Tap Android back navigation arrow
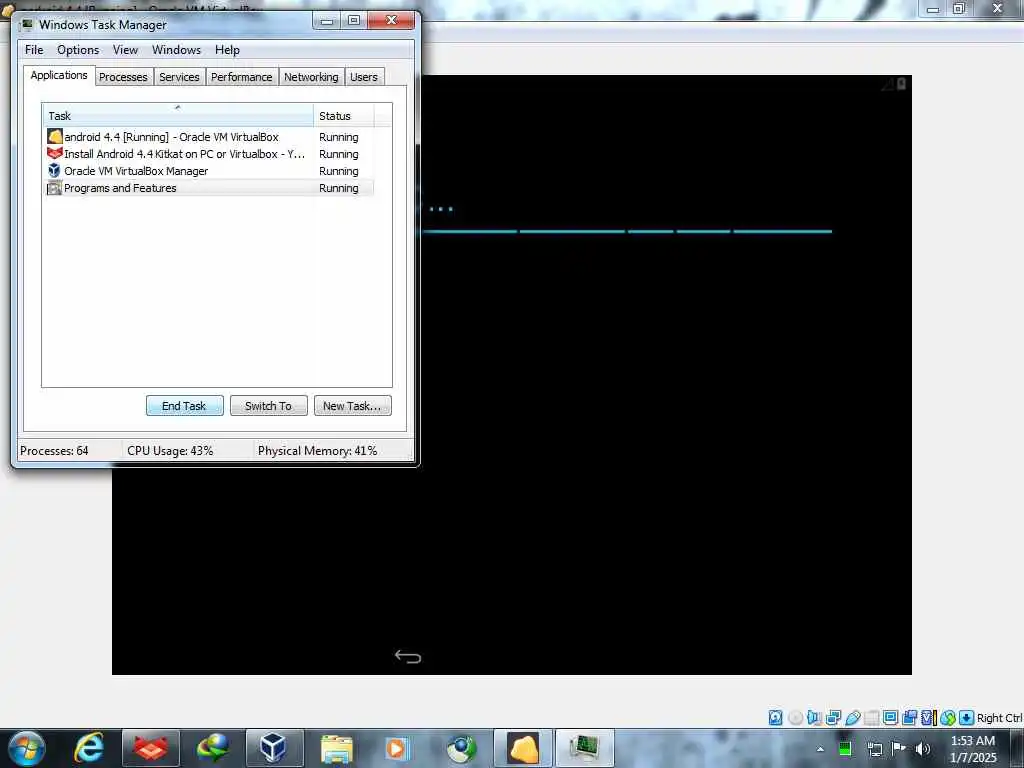Screen dimensions: 1024x768 (x=408, y=656)
